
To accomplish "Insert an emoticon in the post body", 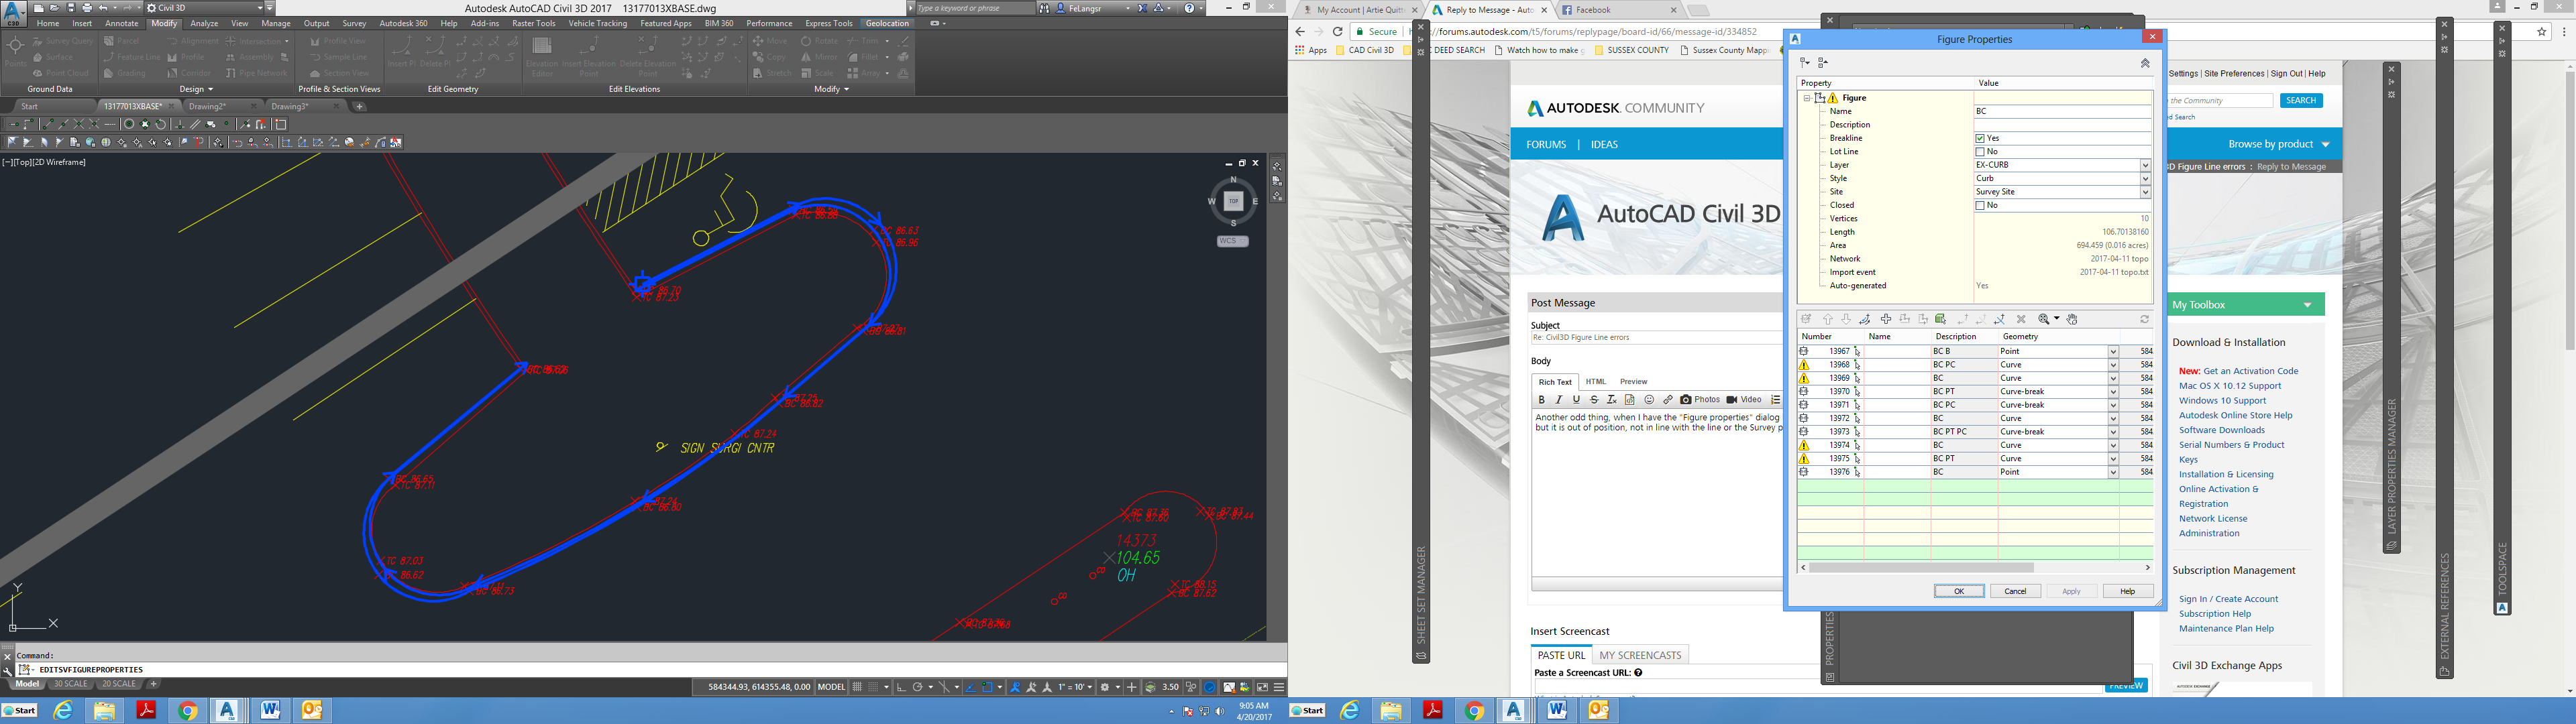I will pos(1649,399).
